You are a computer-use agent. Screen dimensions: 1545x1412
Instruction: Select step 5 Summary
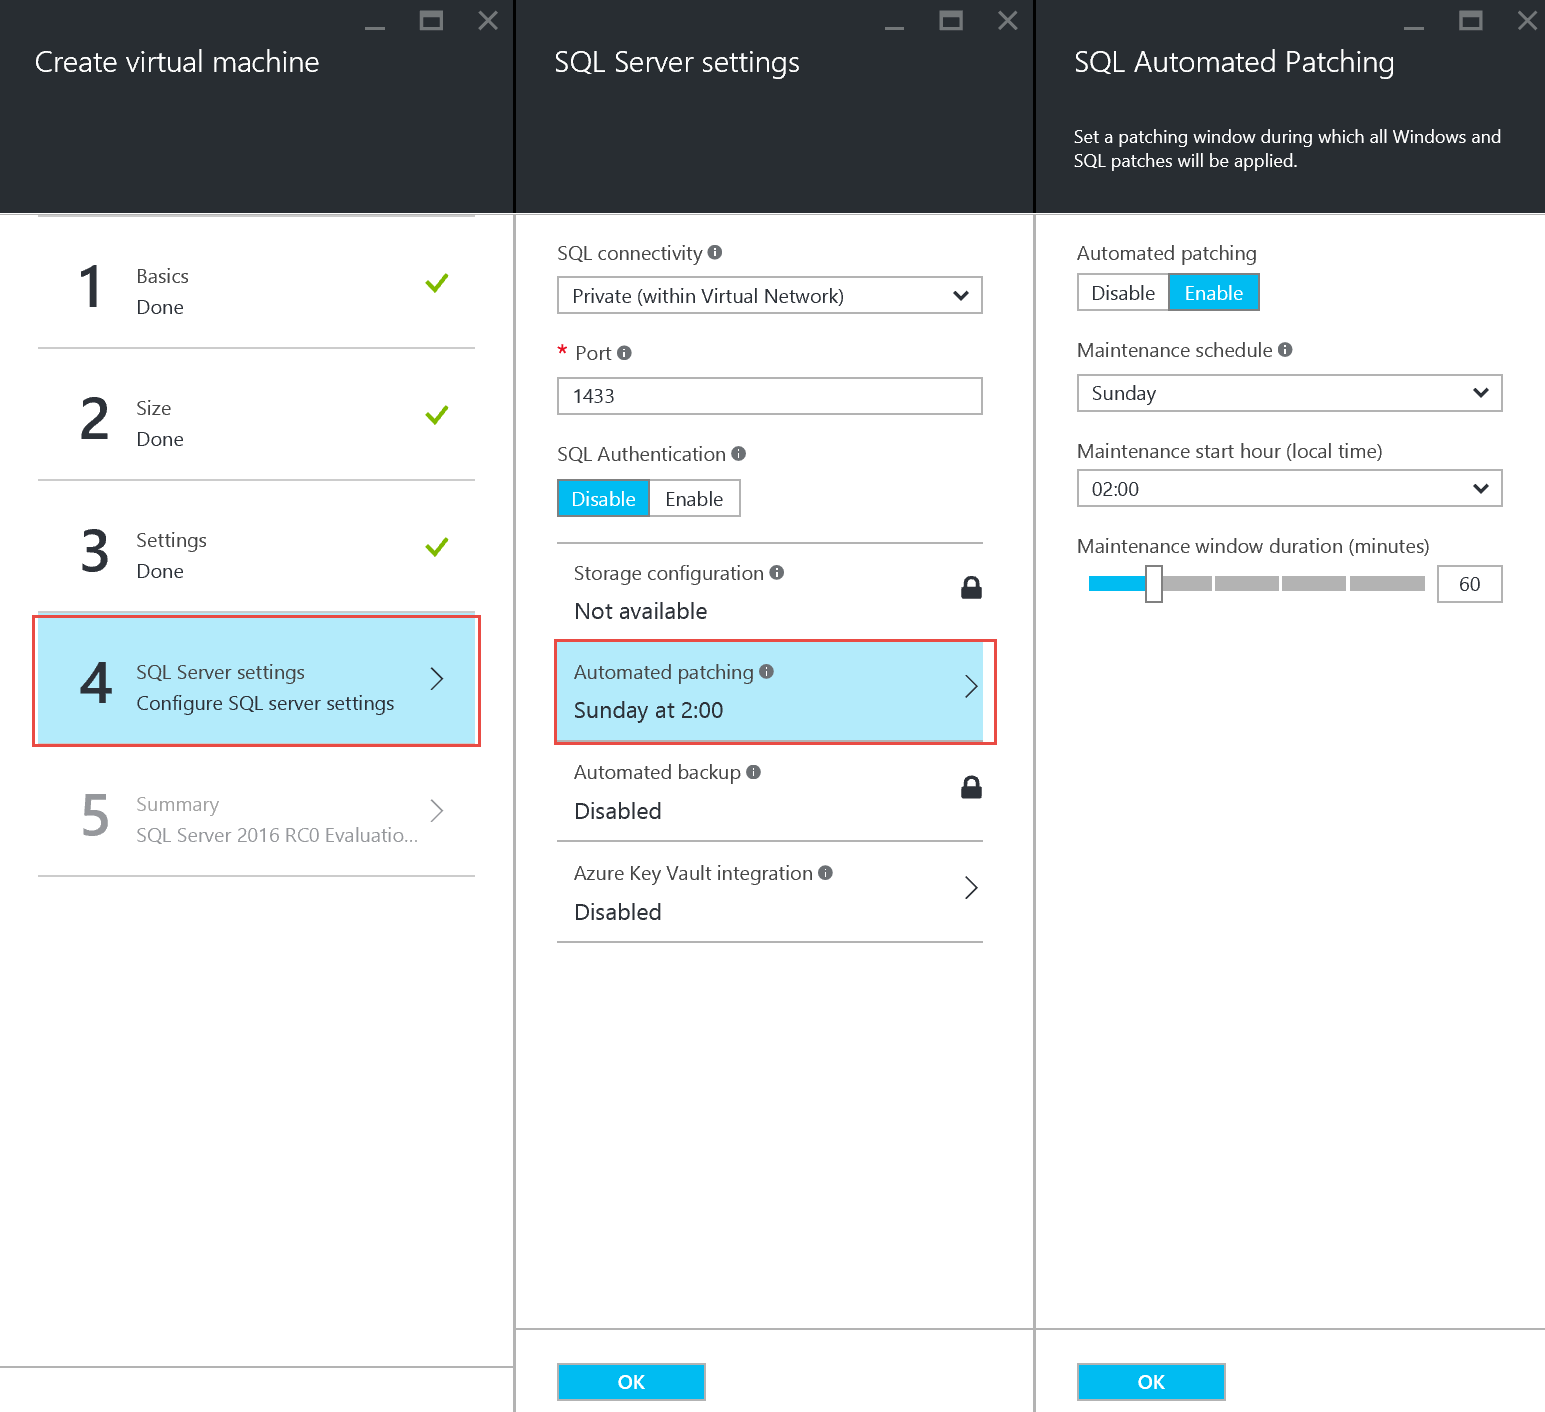pyautogui.click(x=256, y=811)
